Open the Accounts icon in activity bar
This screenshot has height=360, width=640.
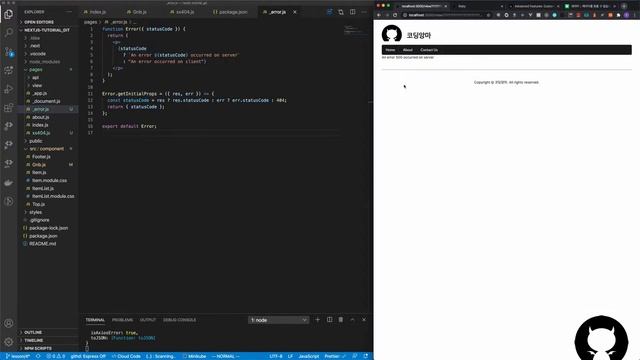click(9, 323)
